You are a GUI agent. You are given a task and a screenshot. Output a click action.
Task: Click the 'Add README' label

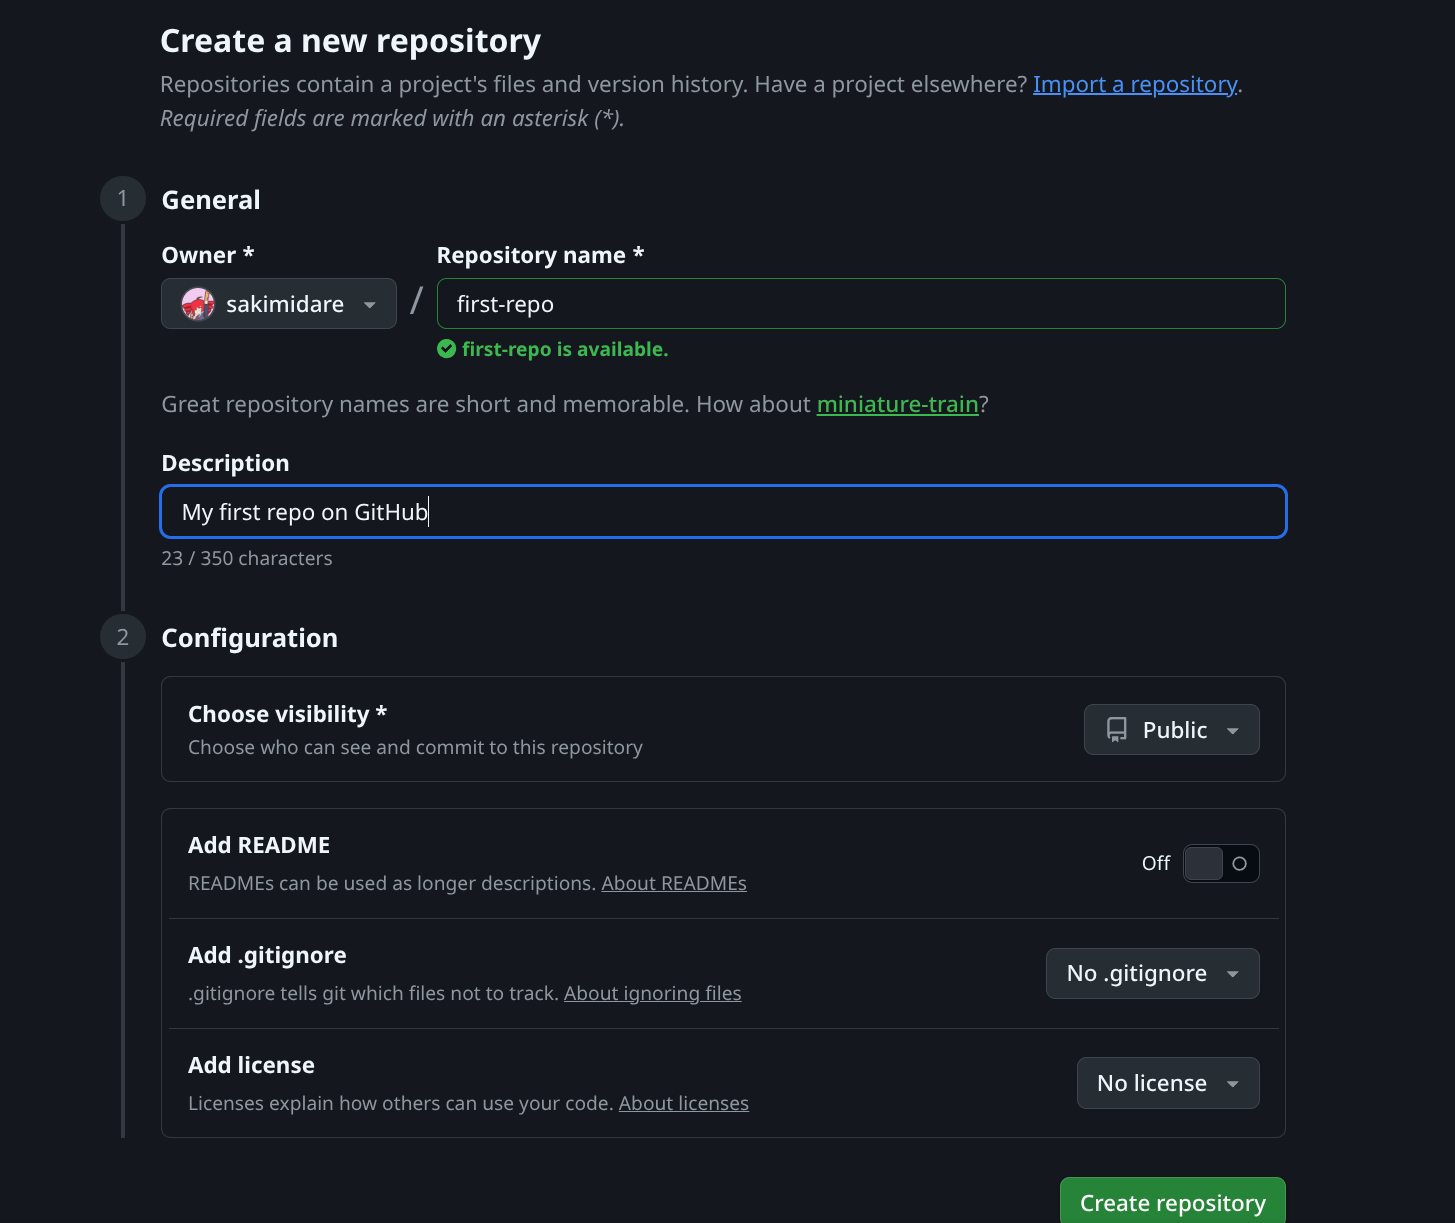click(259, 845)
